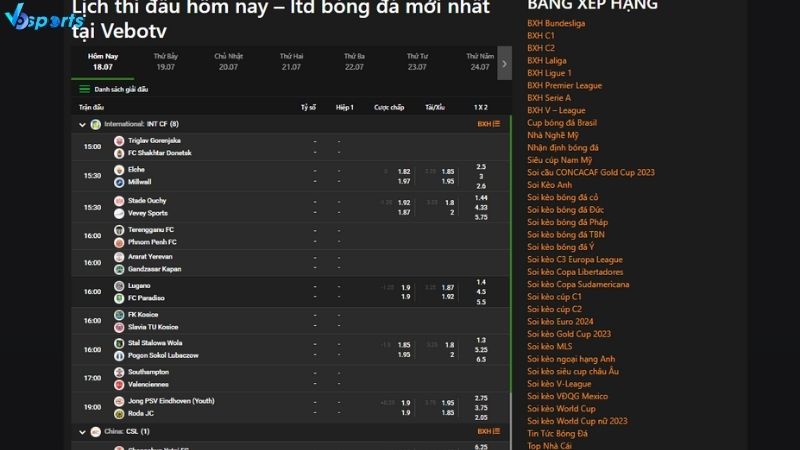Click Lugano team crest
The height and width of the screenshot is (450, 800).
coord(119,286)
